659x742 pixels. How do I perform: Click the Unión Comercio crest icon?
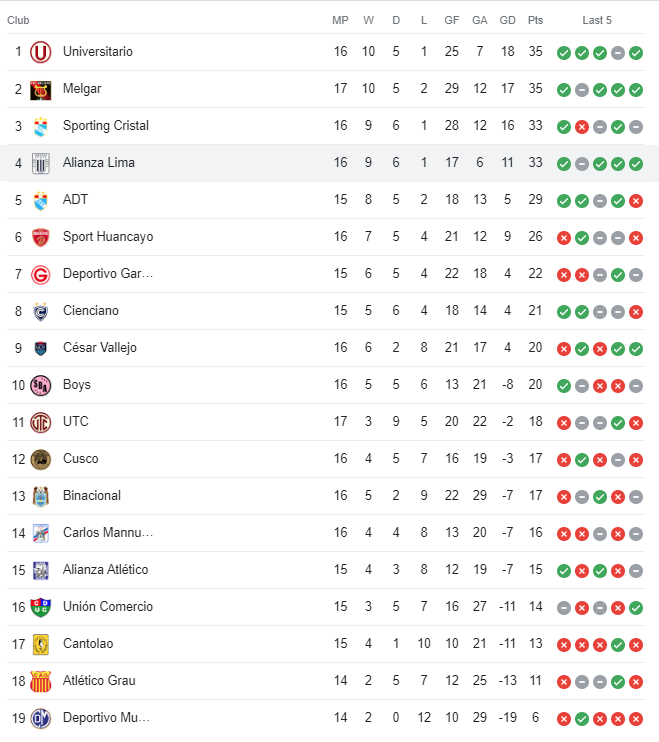tap(40, 607)
